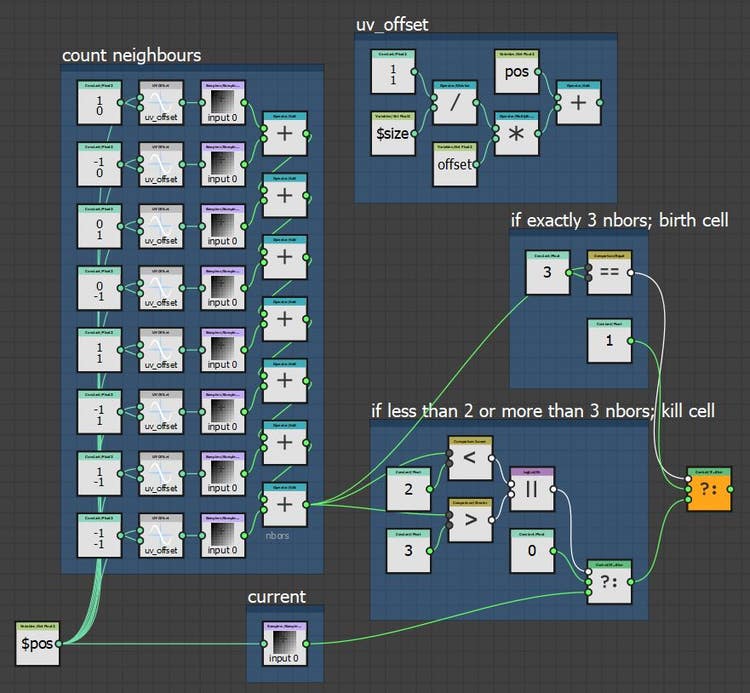
Task: Select the input 0 sampler in the -1 -1 row
Action: (223, 536)
